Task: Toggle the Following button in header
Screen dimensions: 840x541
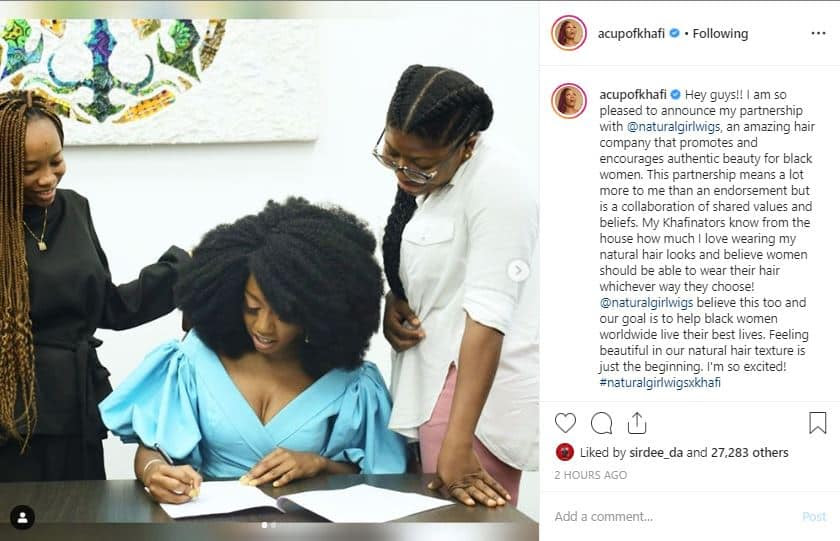Action: (720, 33)
